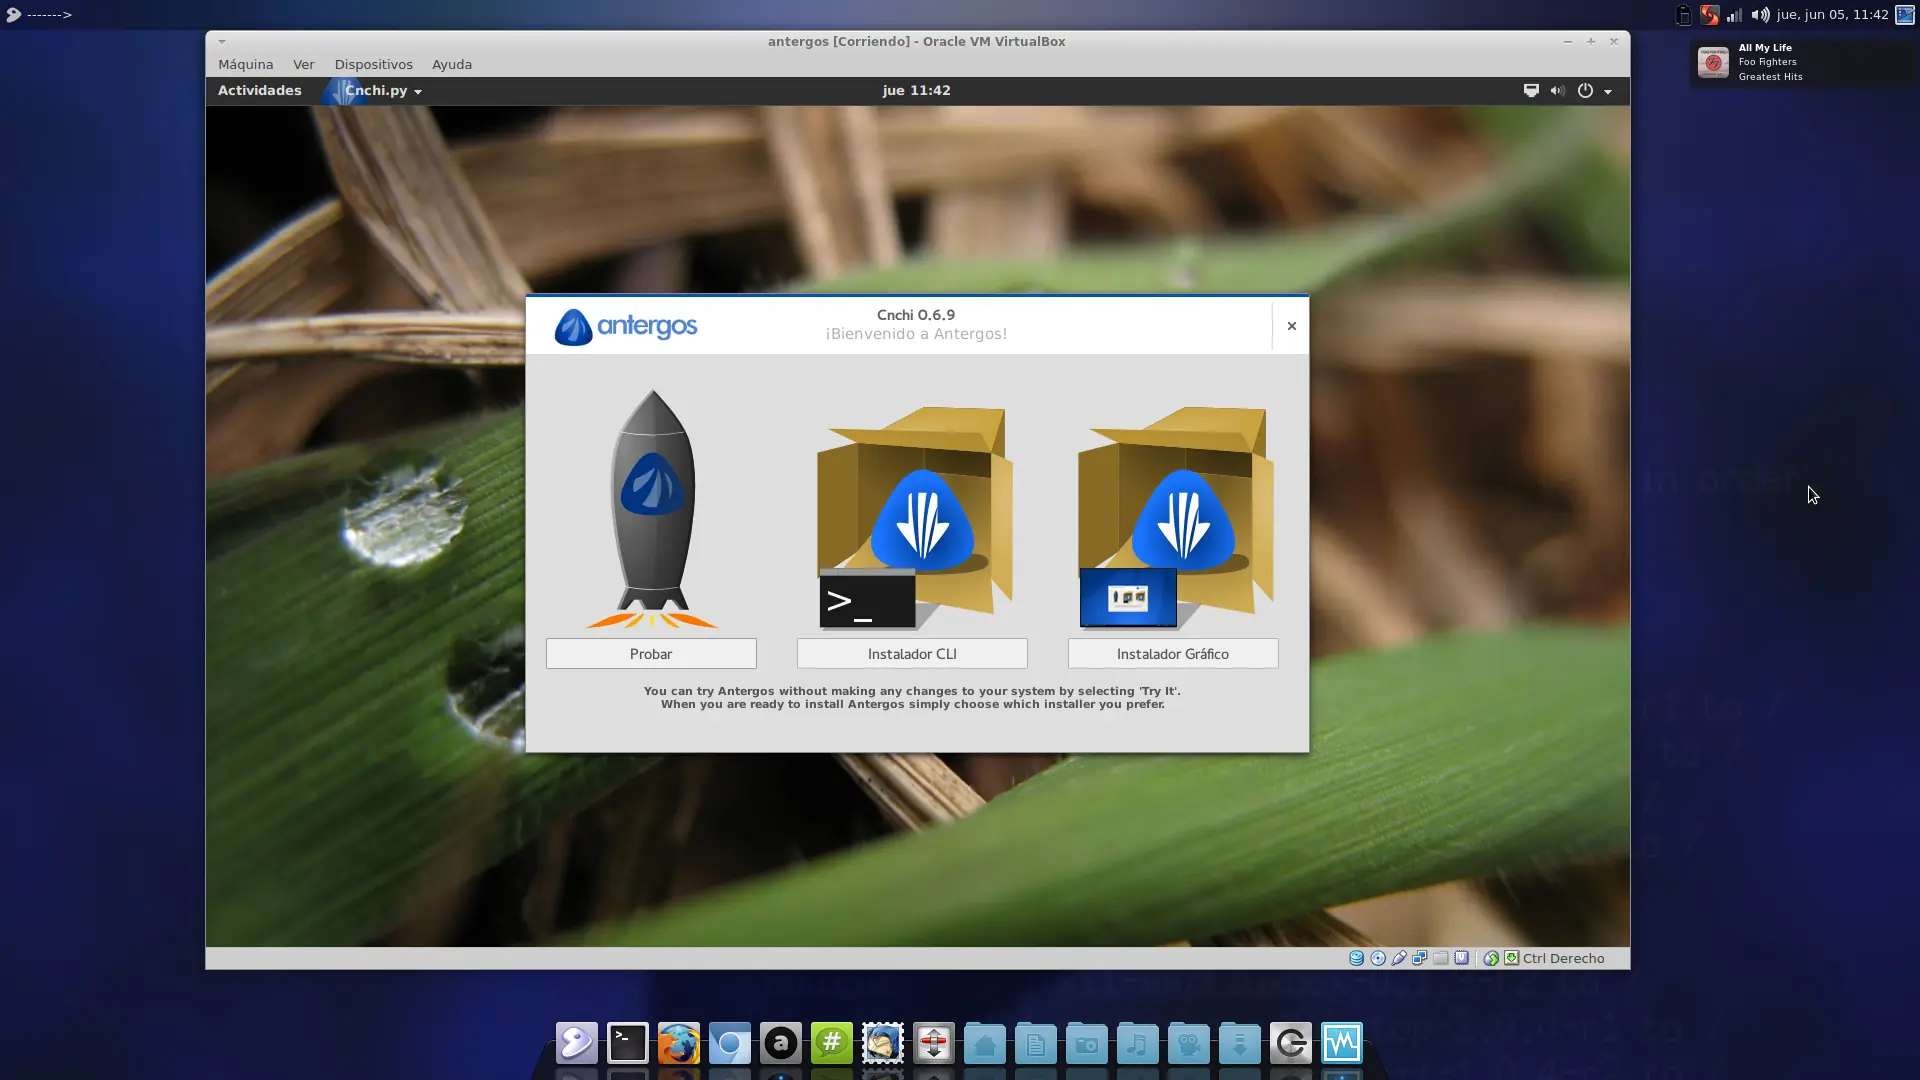Image resolution: width=1920 pixels, height=1080 pixels.
Task: Open the Home folder in dock
Action: (x=985, y=1043)
